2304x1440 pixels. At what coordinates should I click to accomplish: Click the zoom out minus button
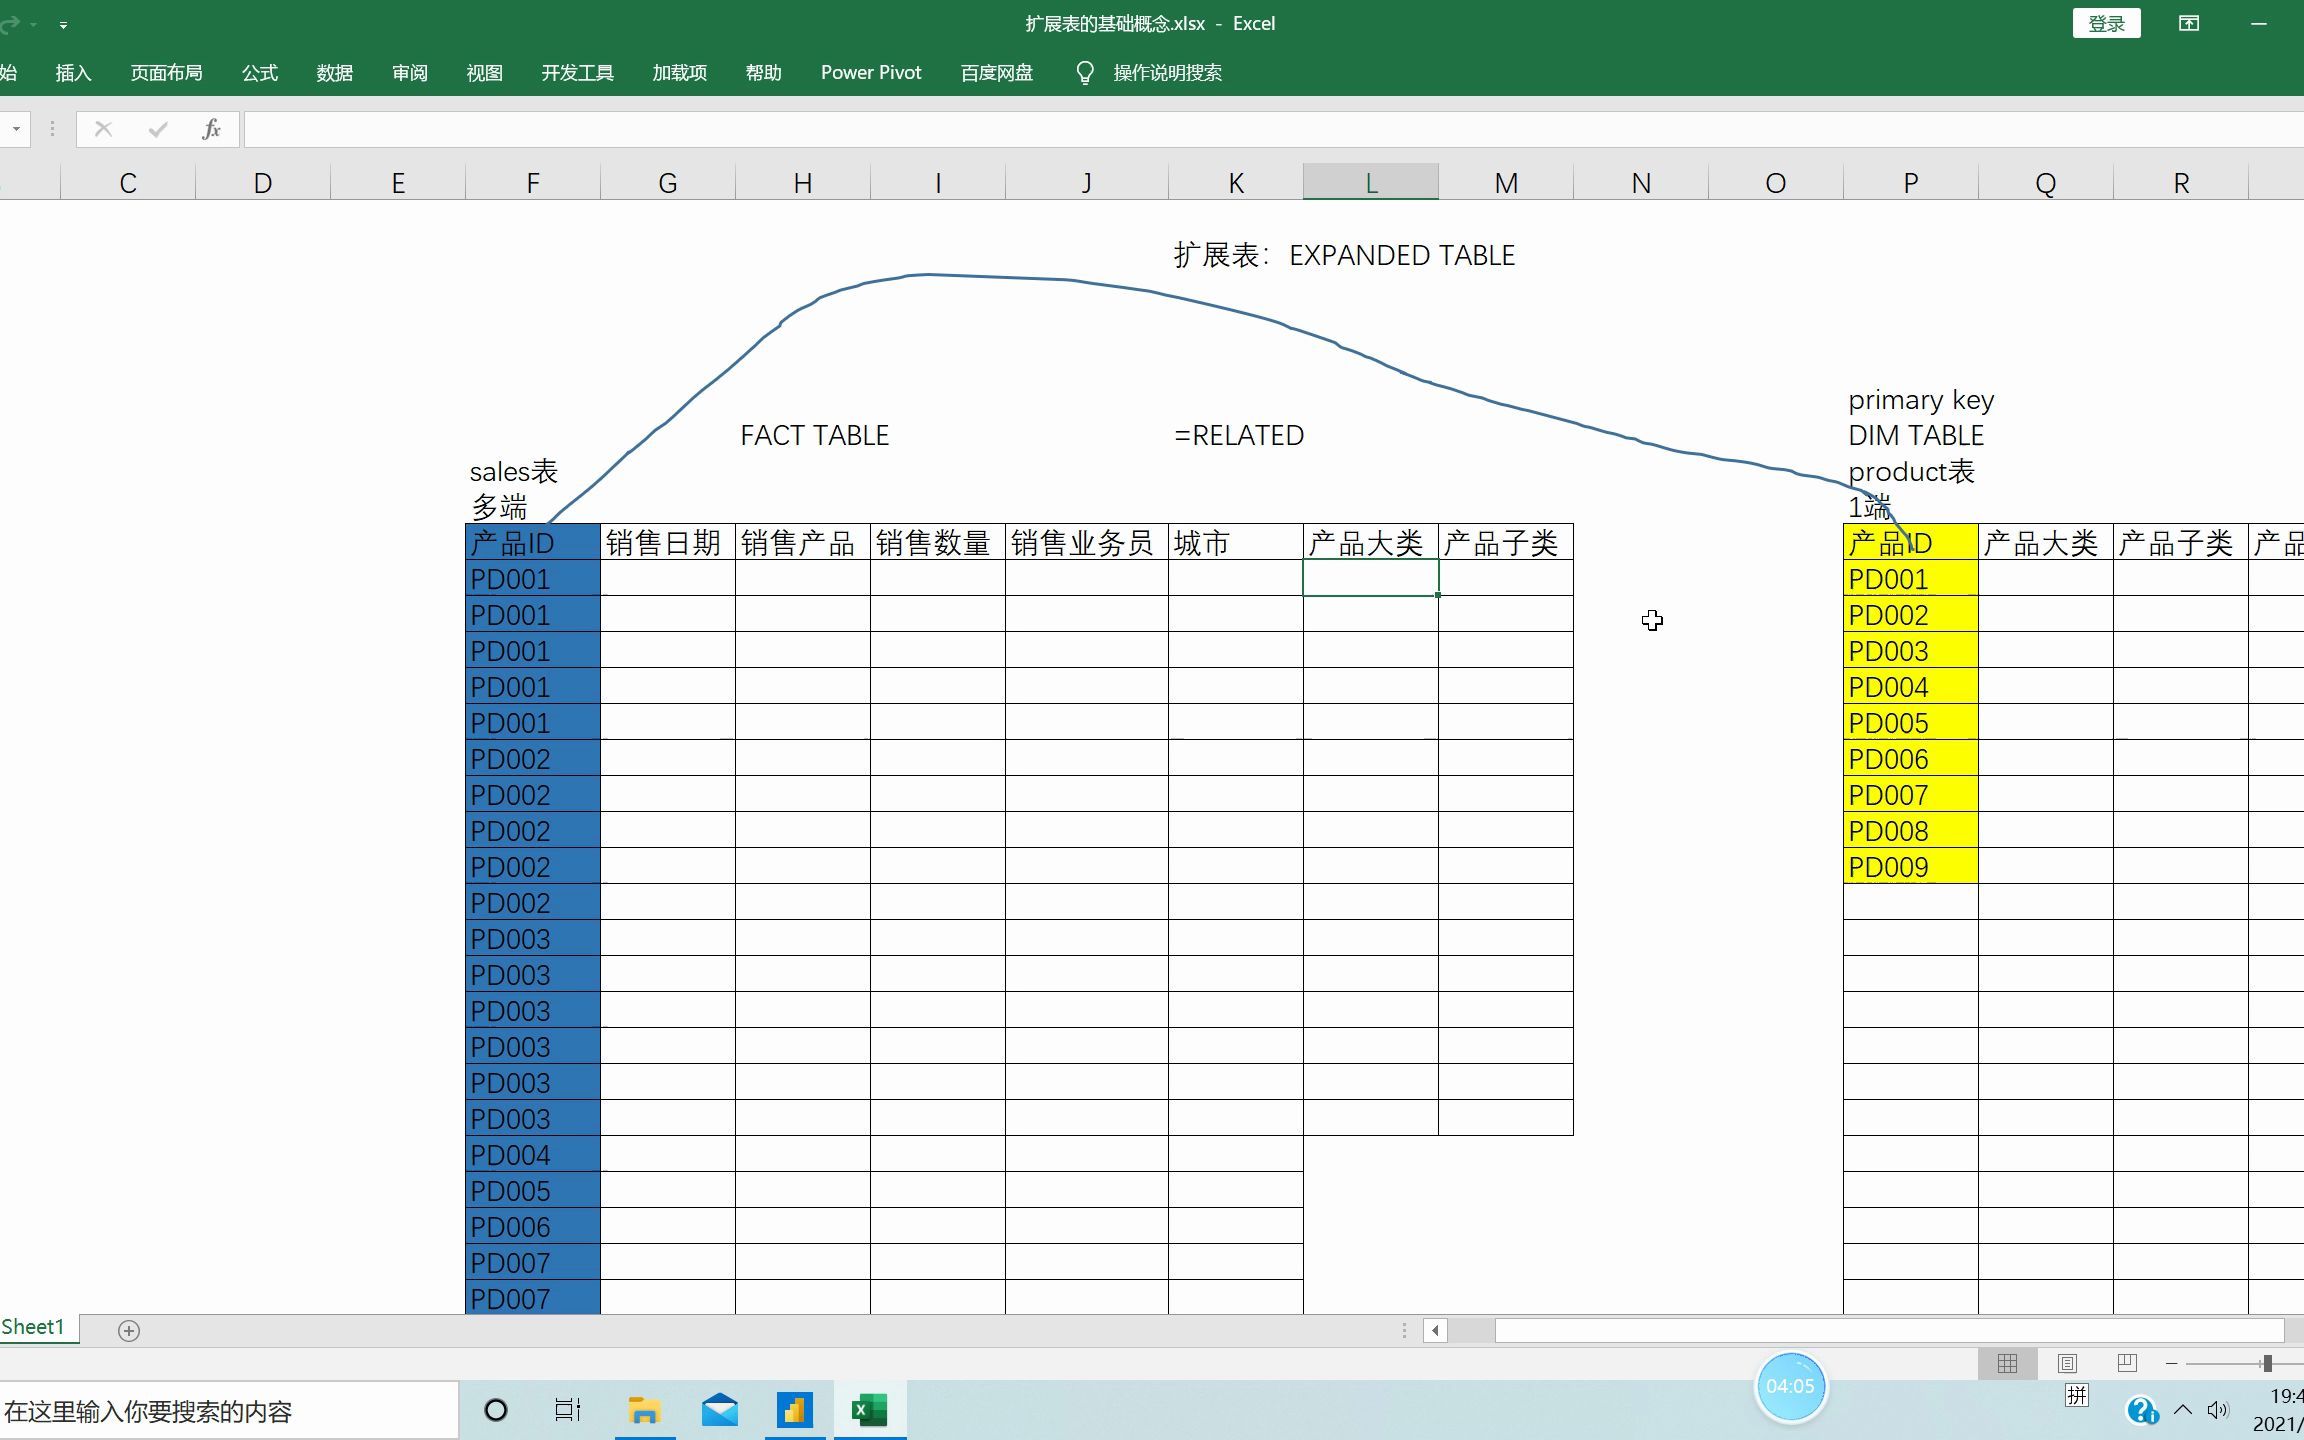click(2171, 1363)
